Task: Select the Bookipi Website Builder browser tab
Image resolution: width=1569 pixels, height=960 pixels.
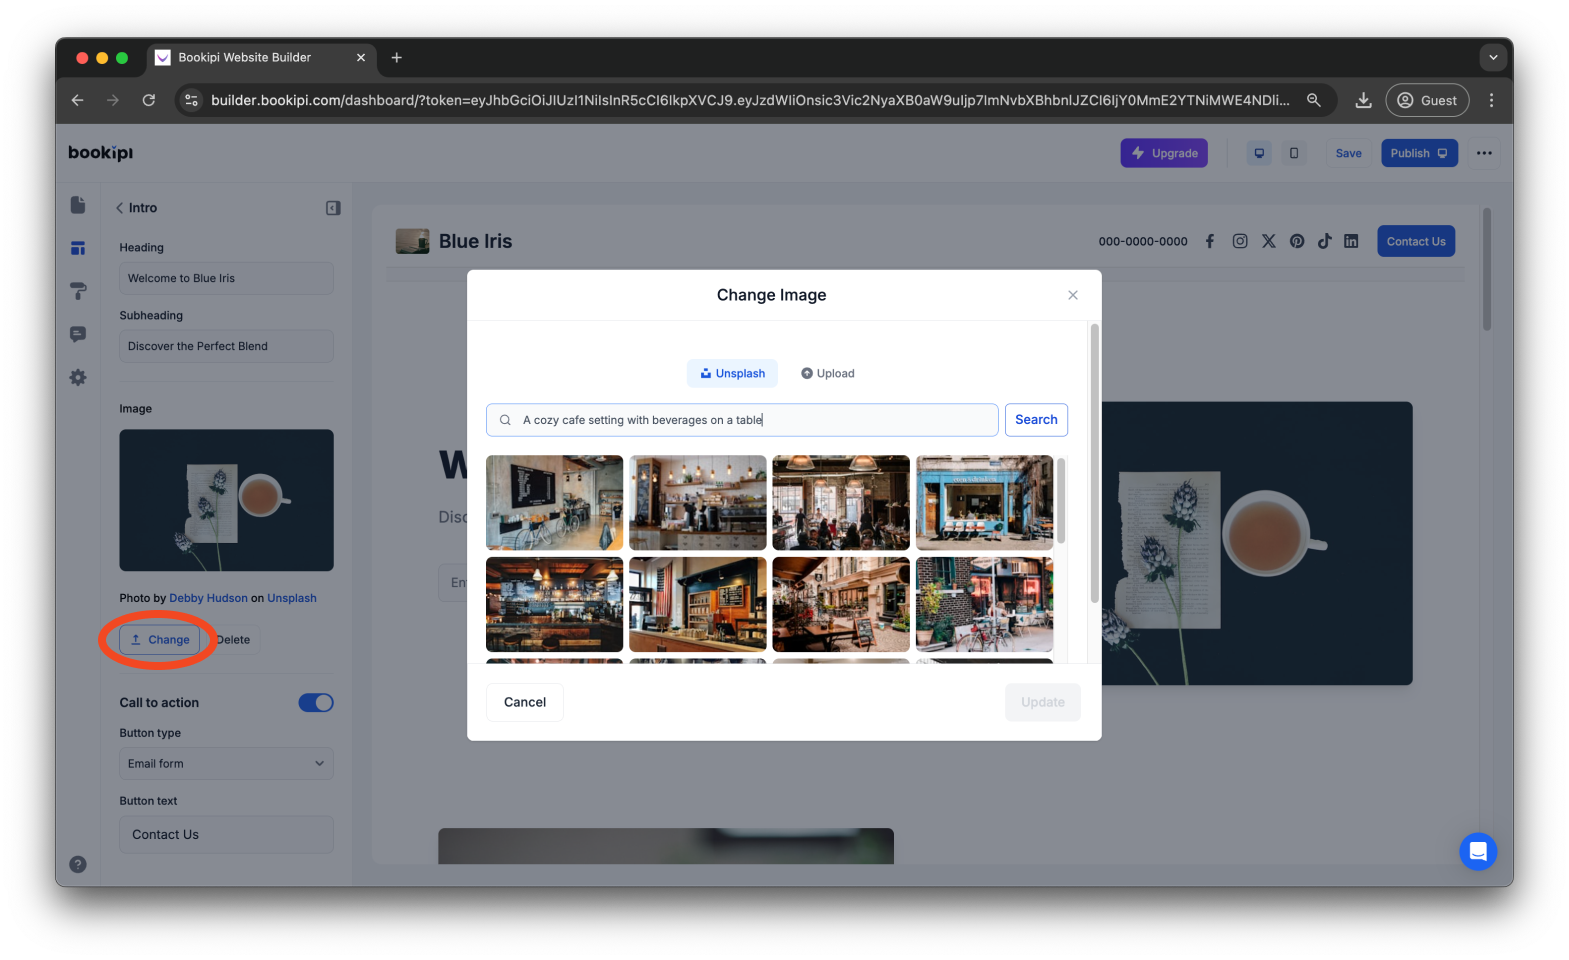Action: [x=262, y=58]
